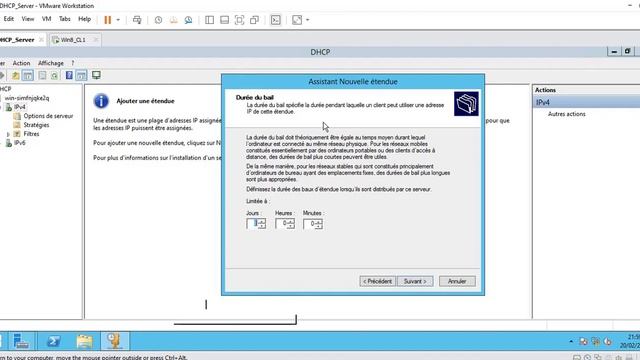
Task: Click the Ajouter une étendue info icon
Action: (x=101, y=101)
